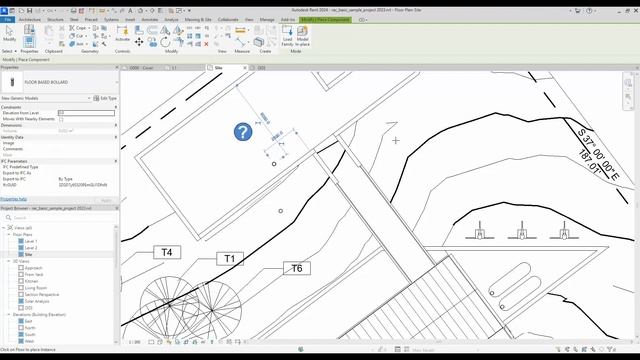Open the type selector dropdown for Floor Based Bollard
The width and height of the screenshot is (640, 360).
(x=117, y=82)
